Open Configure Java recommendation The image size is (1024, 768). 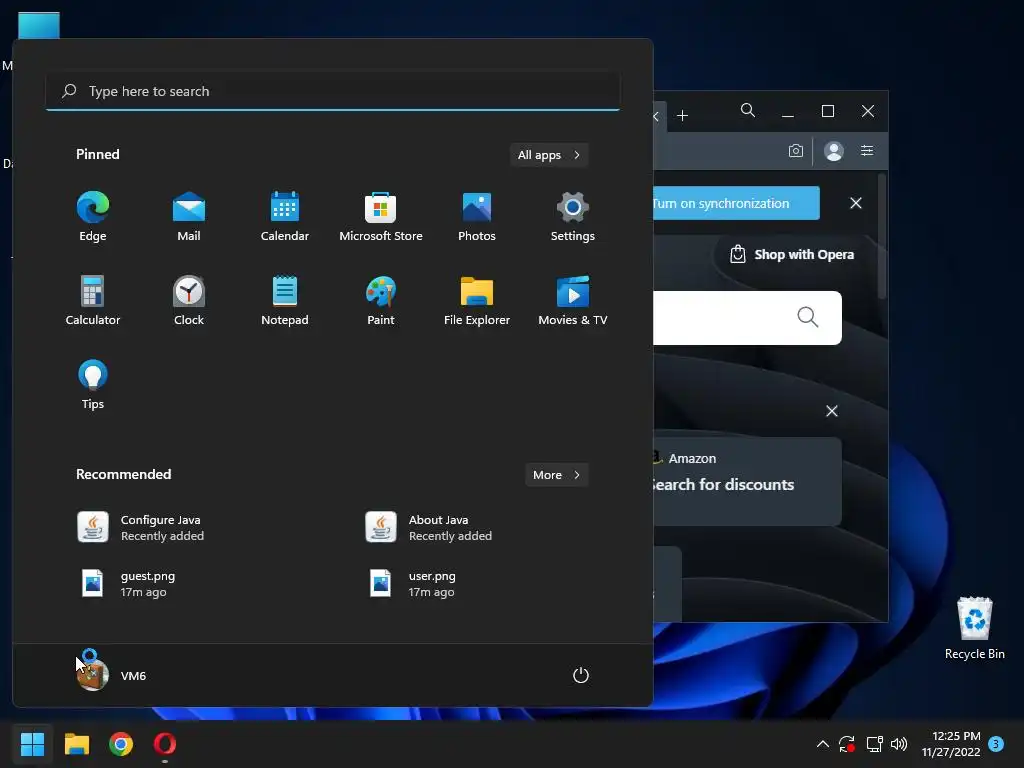(140, 528)
